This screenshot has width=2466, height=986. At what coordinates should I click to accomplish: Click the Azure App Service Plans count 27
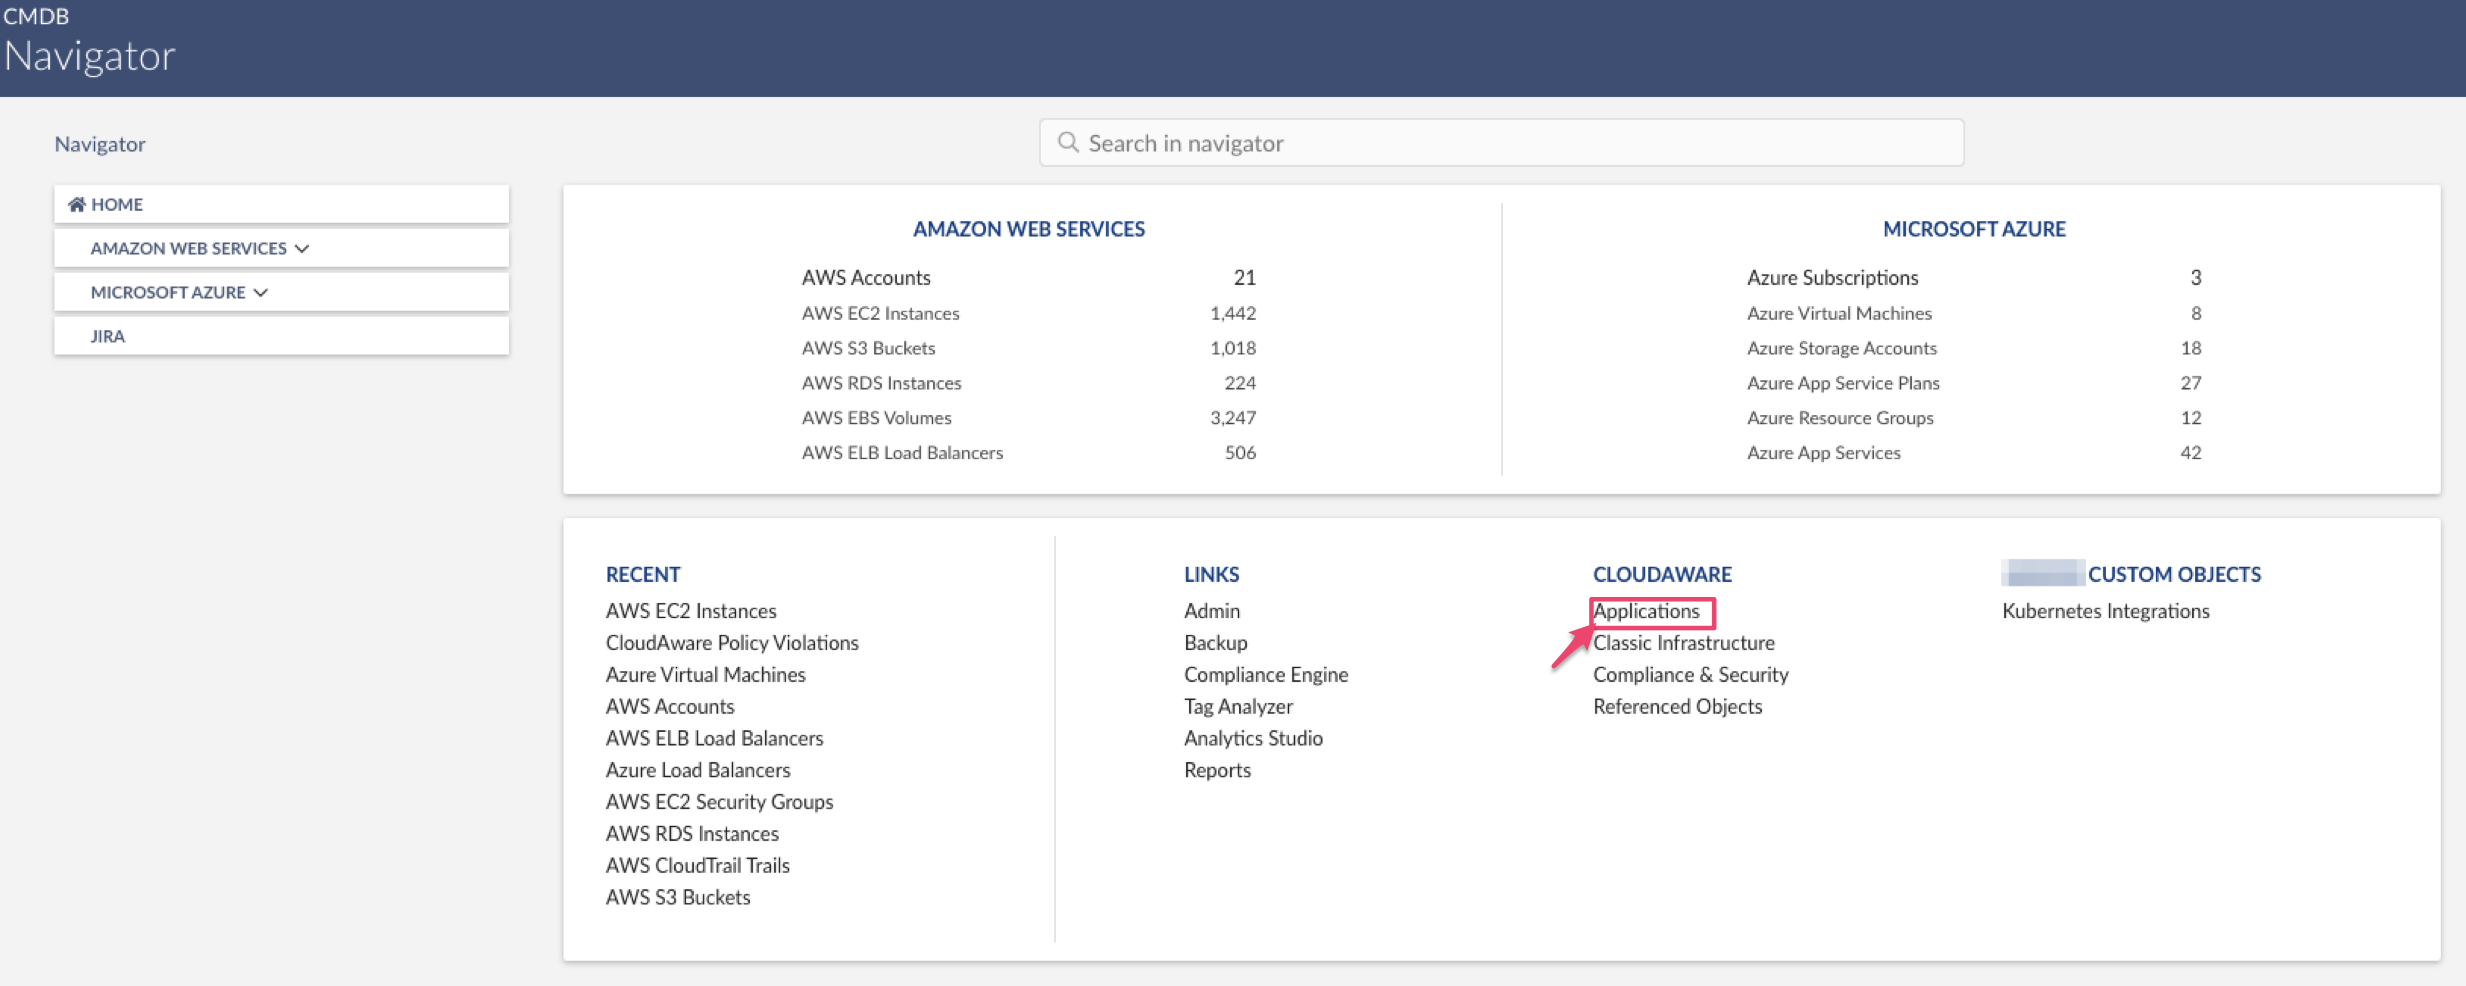tap(2191, 383)
